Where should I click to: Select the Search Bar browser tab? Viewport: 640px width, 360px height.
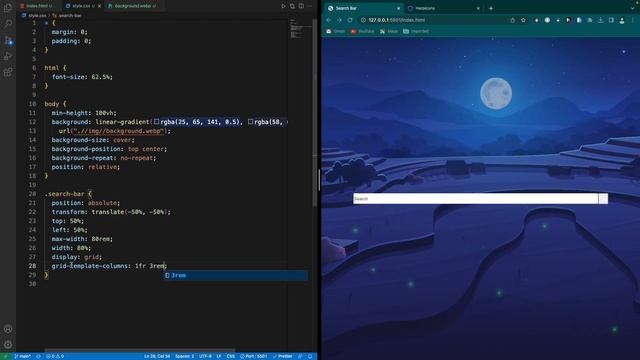pos(362,8)
